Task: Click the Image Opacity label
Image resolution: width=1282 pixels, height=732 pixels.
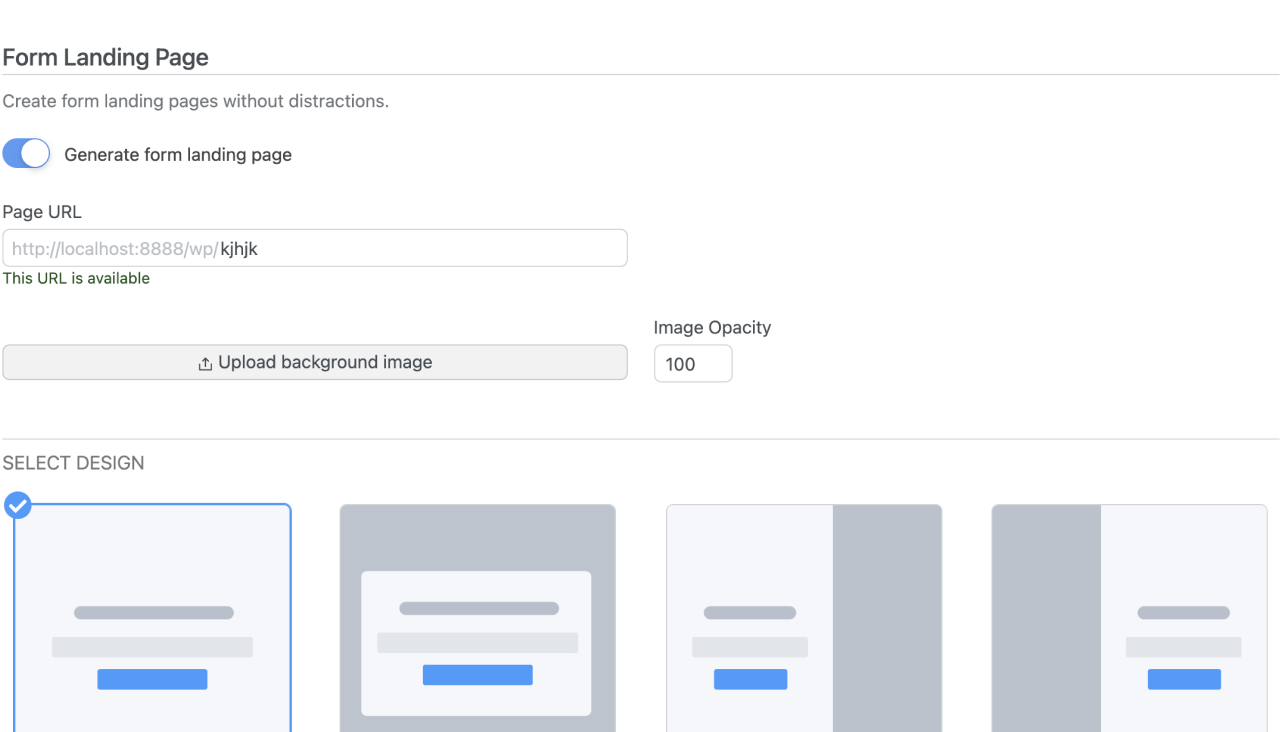Action: [712, 328]
